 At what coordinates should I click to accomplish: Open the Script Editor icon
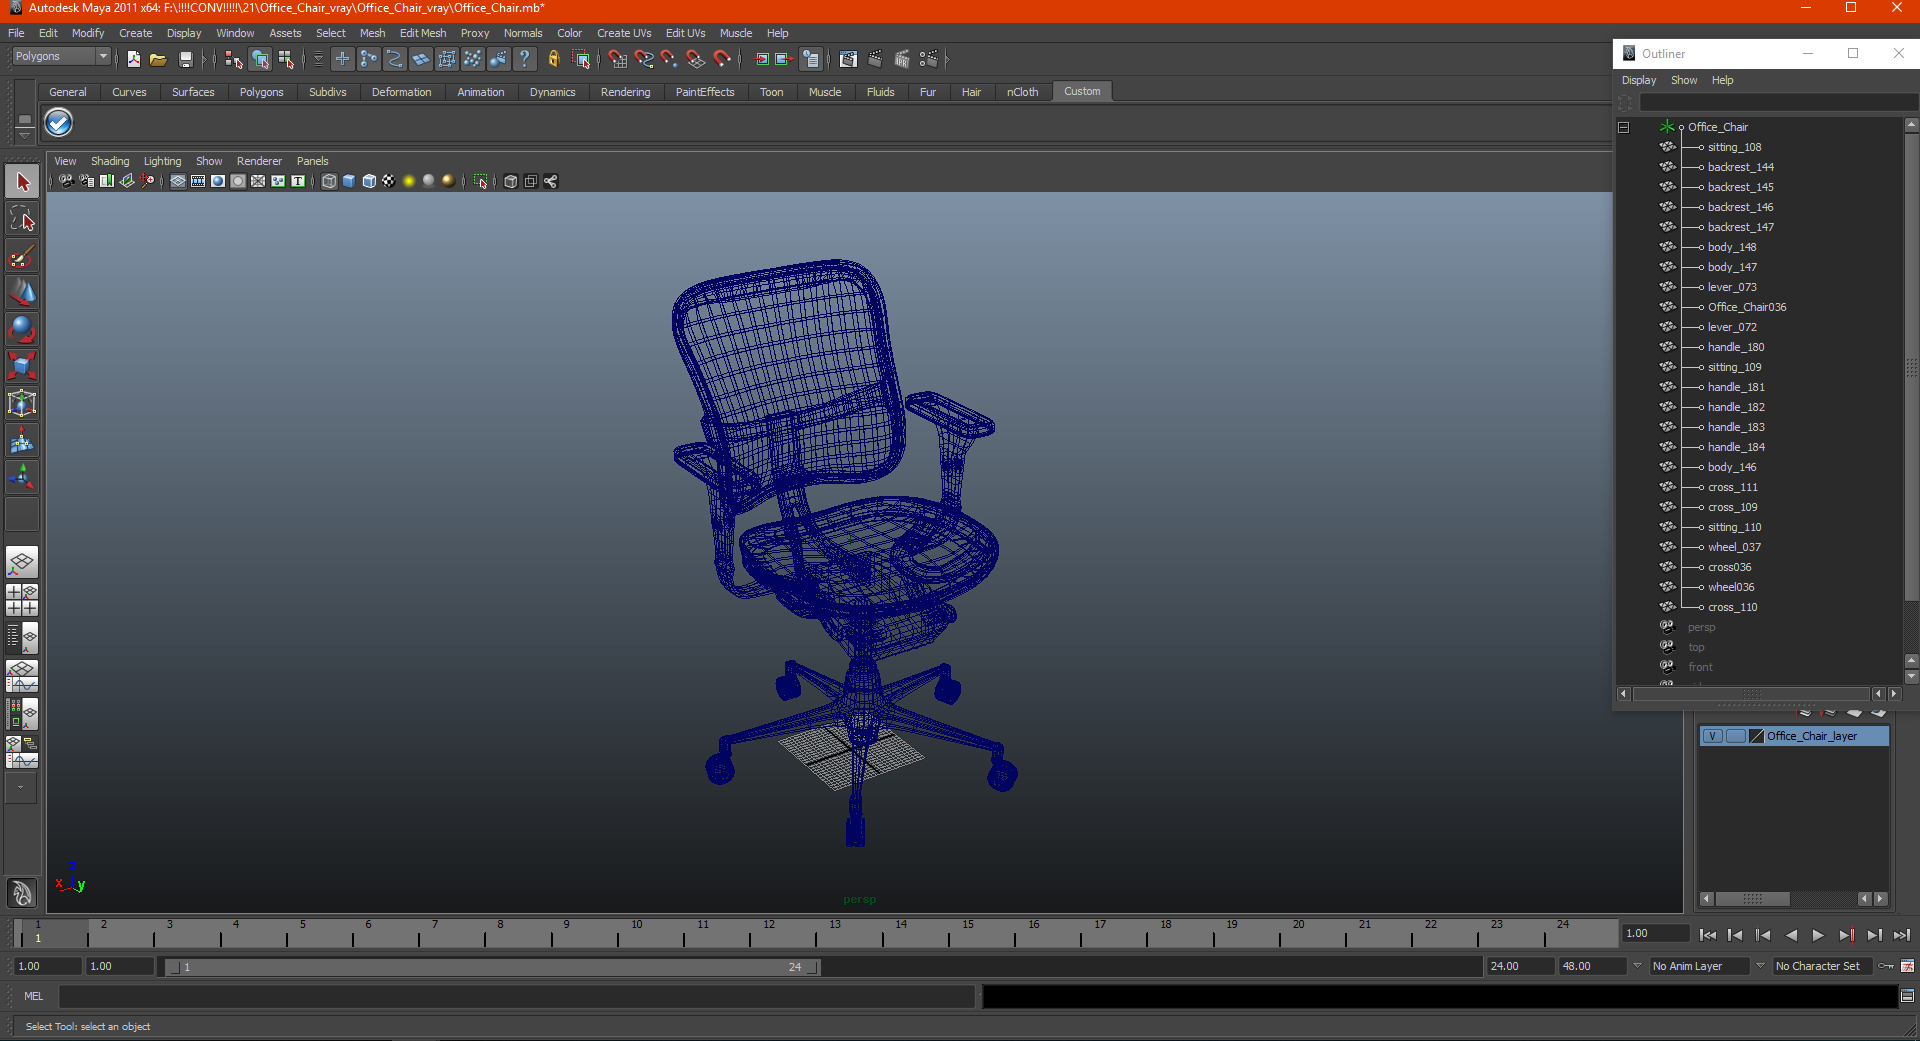(1907, 996)
